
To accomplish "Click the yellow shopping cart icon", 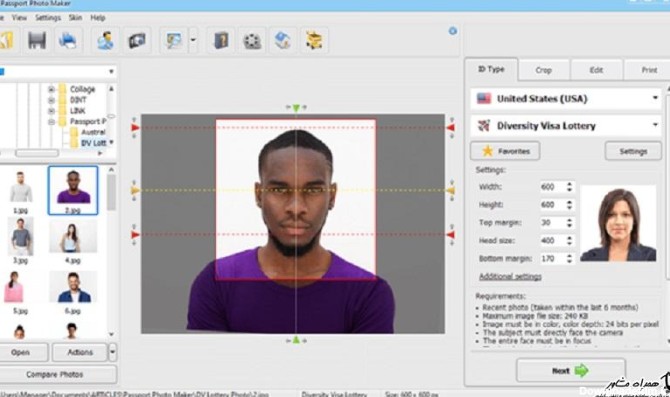I will pos(314,41).
